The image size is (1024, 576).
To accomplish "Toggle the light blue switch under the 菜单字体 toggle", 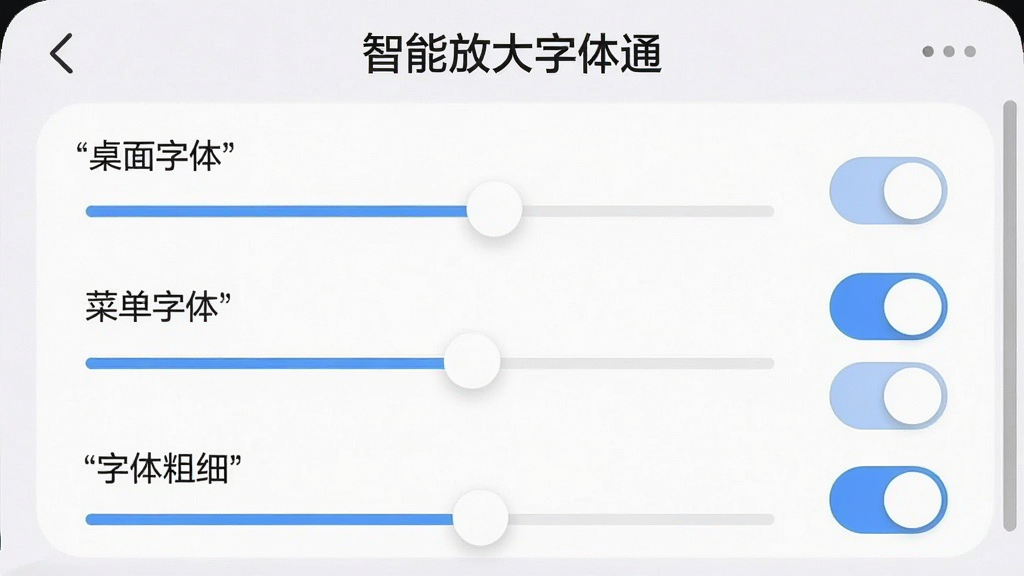I will point(888,396).
